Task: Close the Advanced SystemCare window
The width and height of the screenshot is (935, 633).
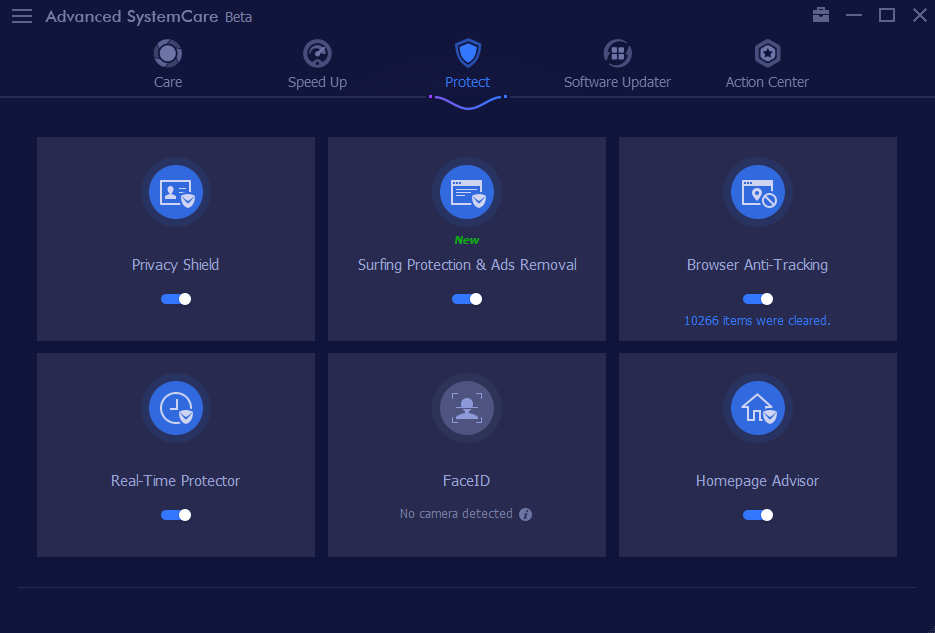Action: click(x=919, y=15)
